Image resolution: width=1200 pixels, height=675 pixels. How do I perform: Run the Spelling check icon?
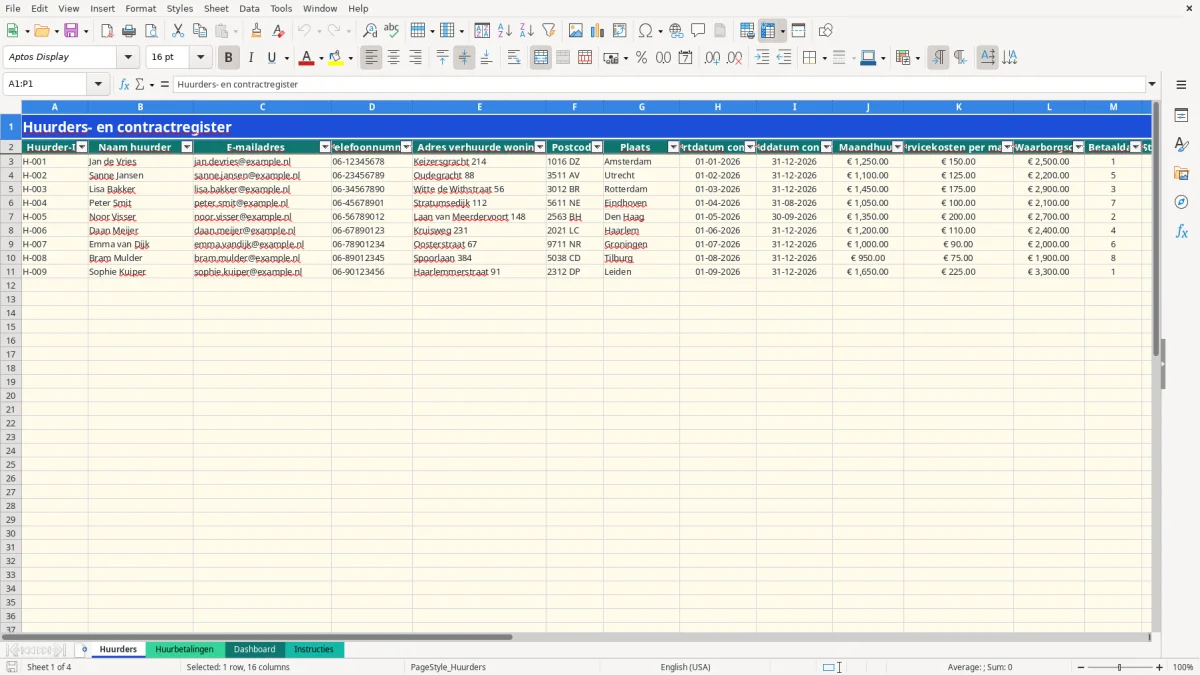[392, 31]
